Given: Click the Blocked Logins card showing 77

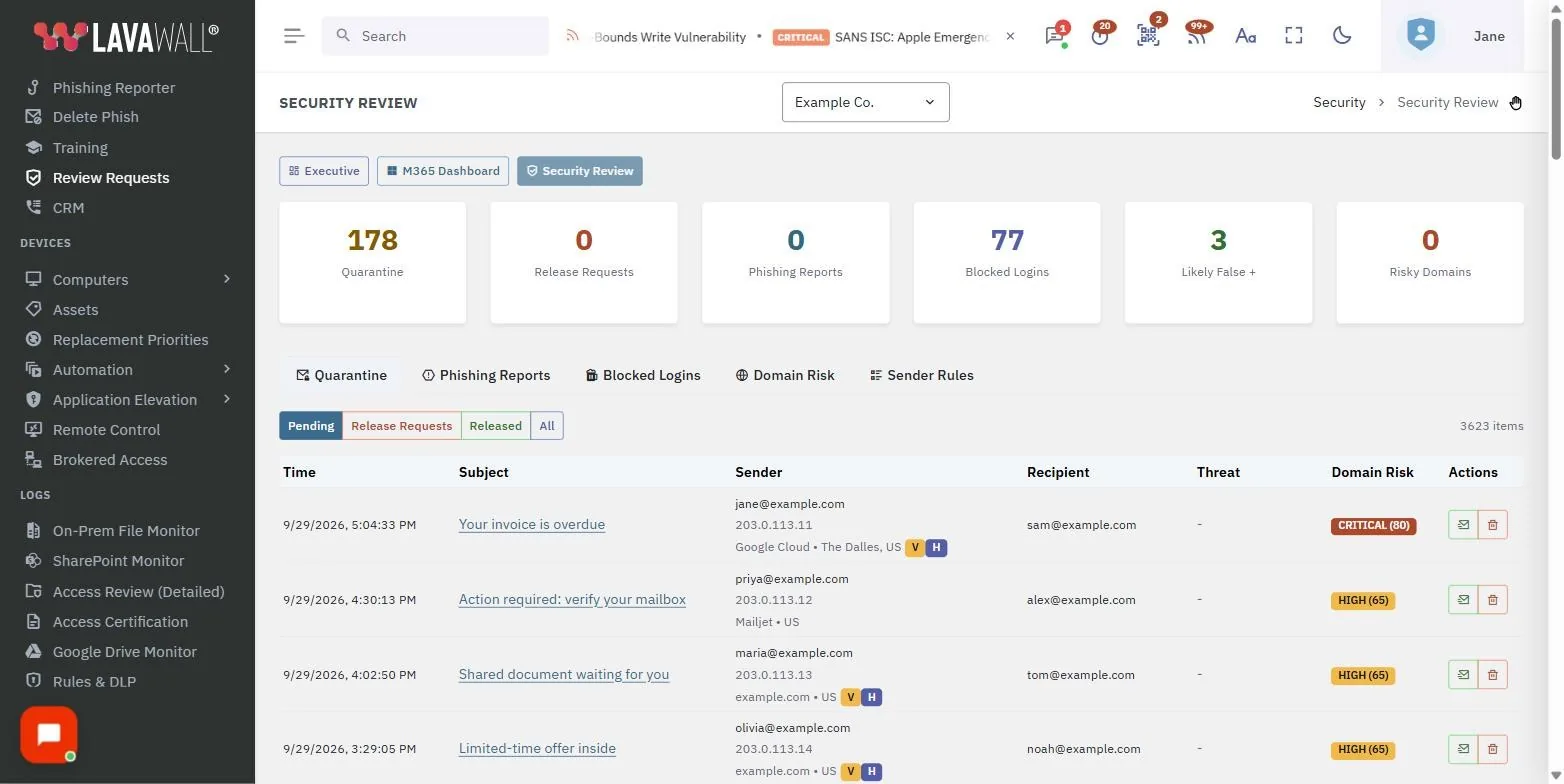Looking at the screenshot, I should click(x=1007, y=263).
